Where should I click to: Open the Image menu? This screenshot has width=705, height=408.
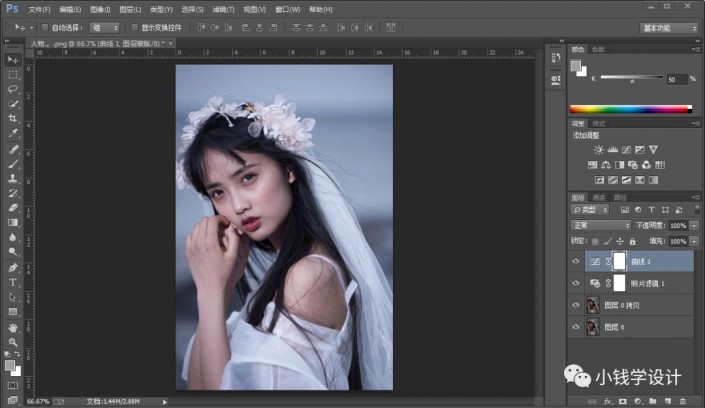(x=100, y=9)
